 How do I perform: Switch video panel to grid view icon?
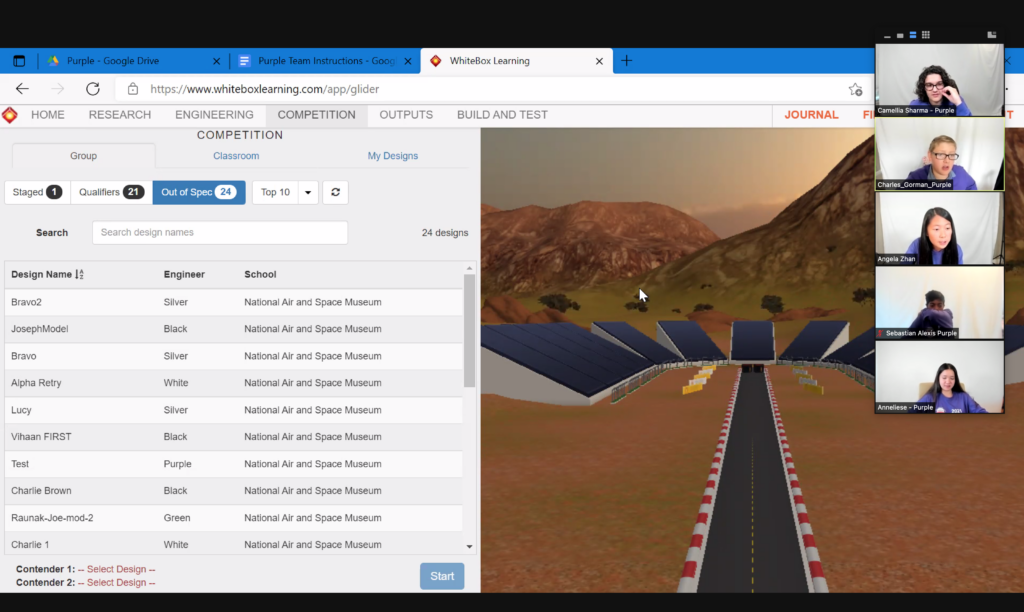925,35
